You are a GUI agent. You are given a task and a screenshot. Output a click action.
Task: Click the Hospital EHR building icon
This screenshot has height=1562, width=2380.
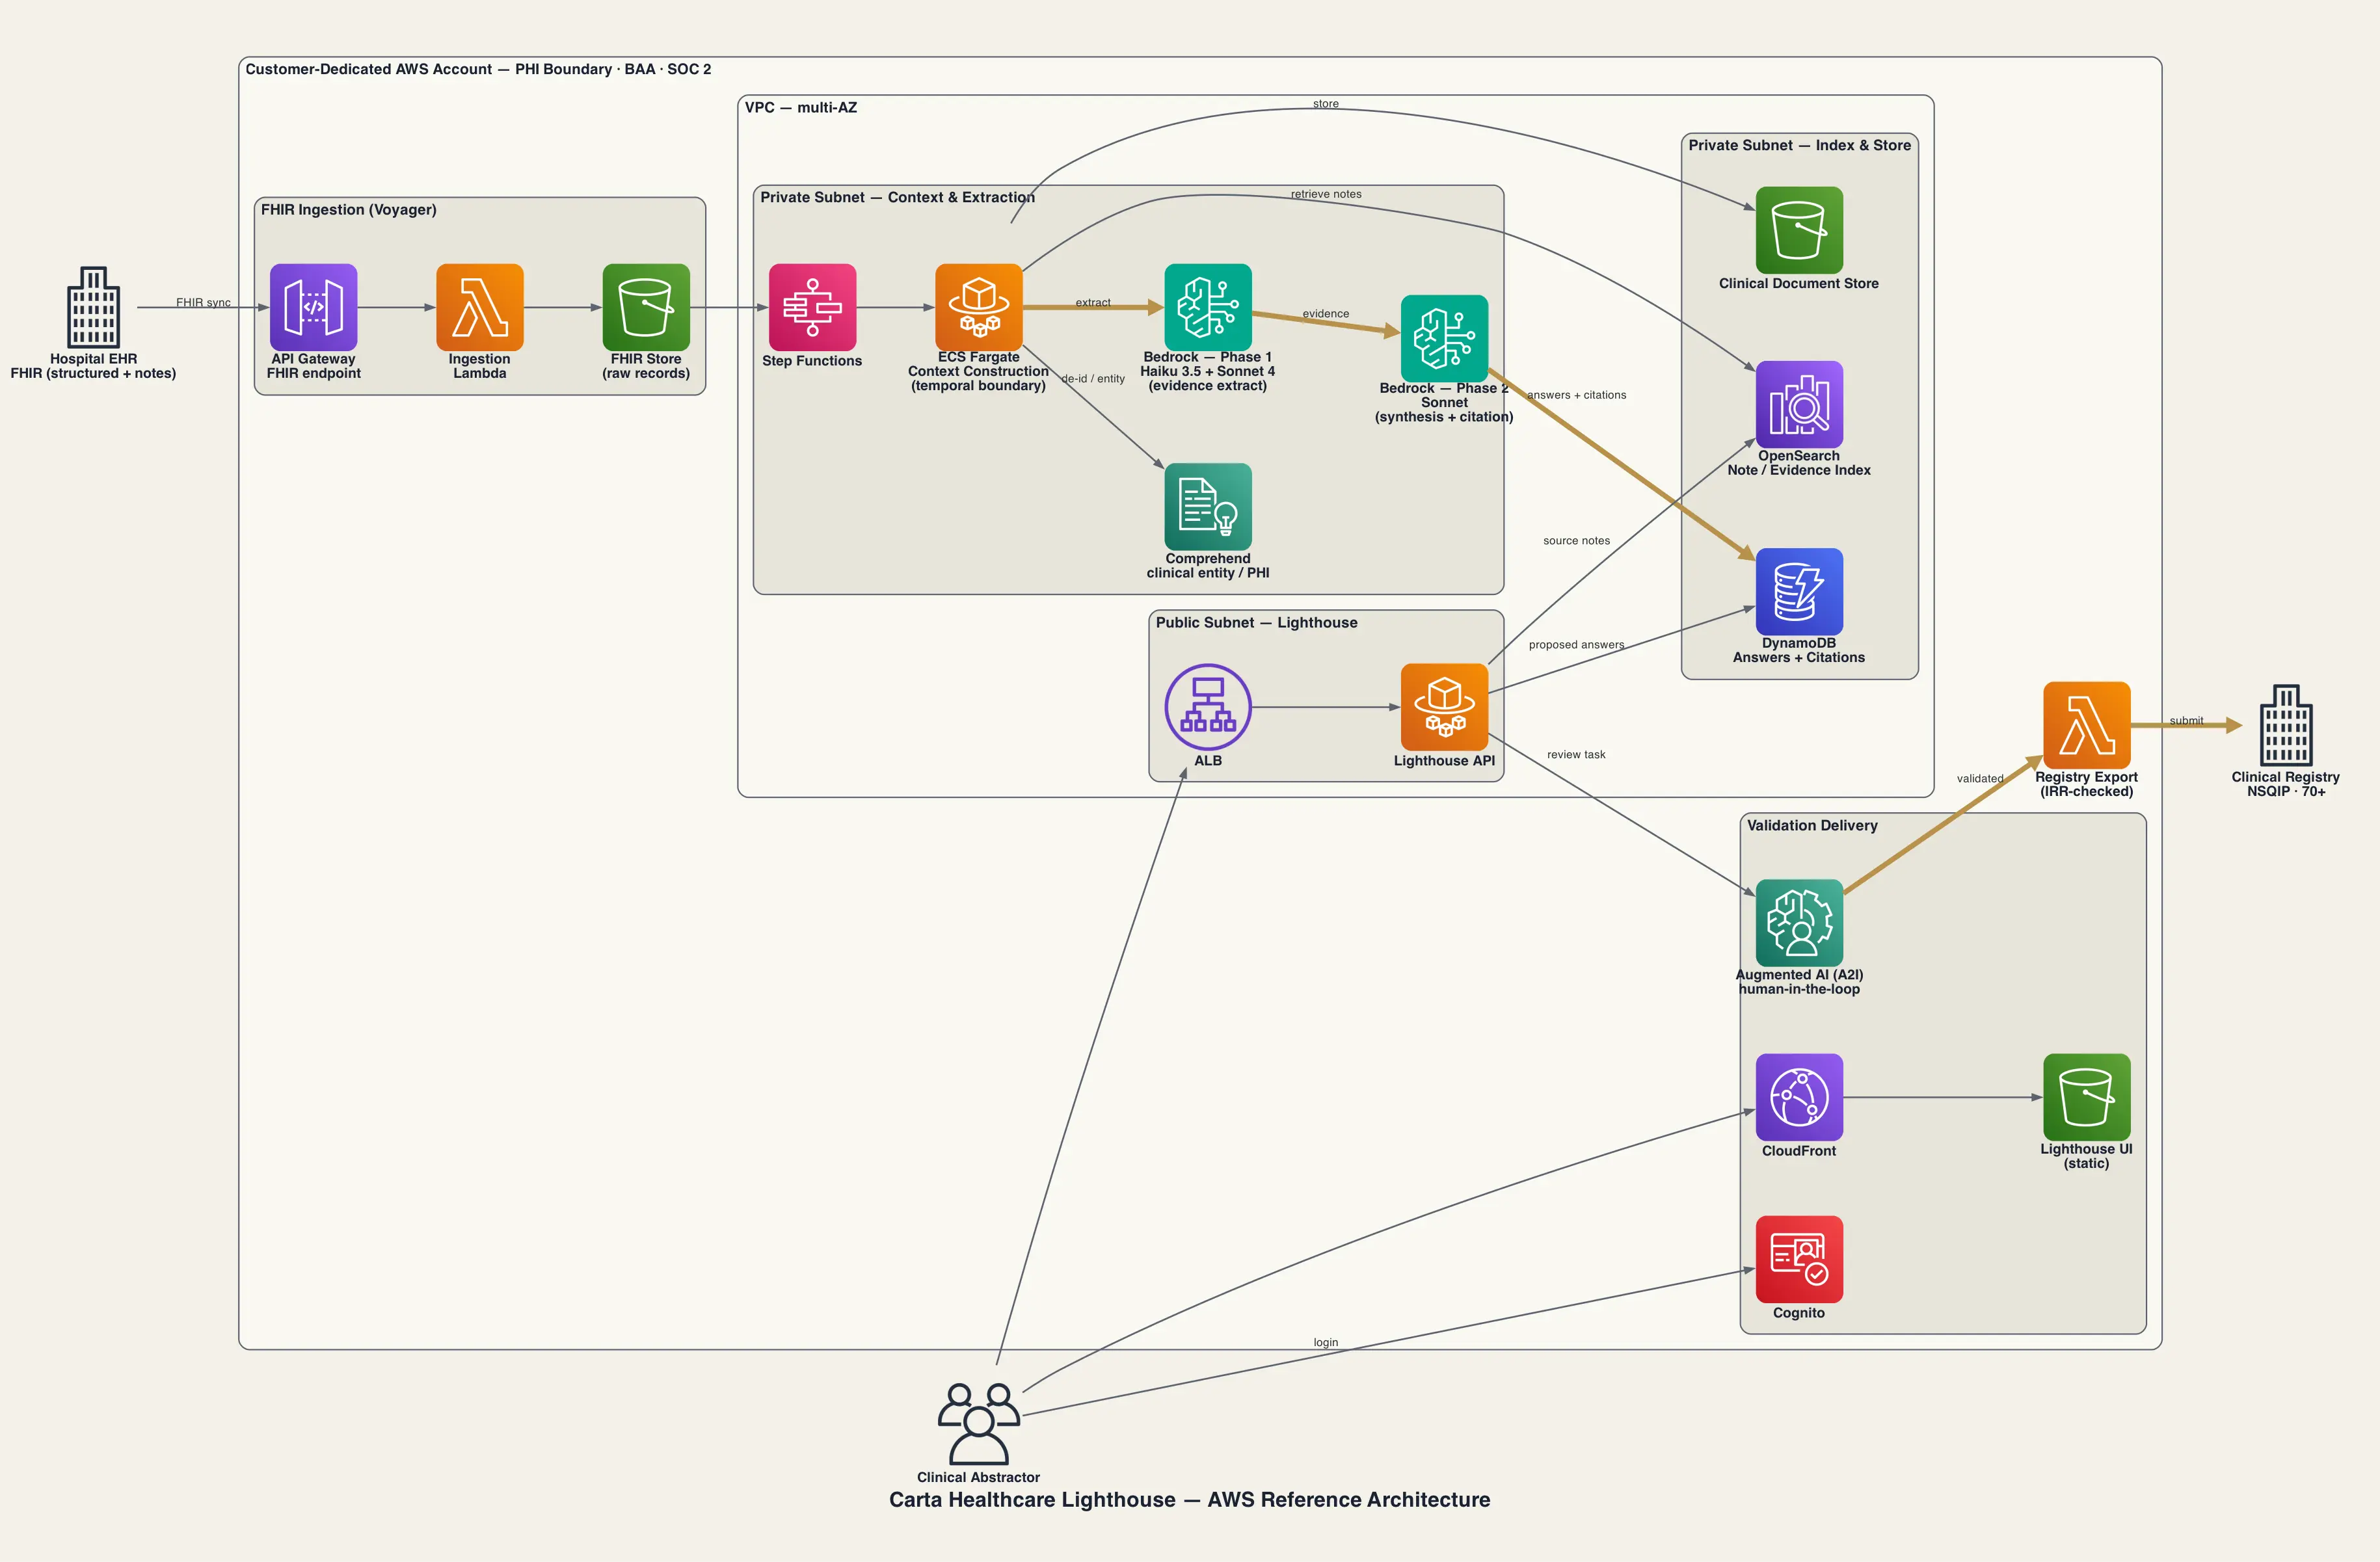coord(93,307)
